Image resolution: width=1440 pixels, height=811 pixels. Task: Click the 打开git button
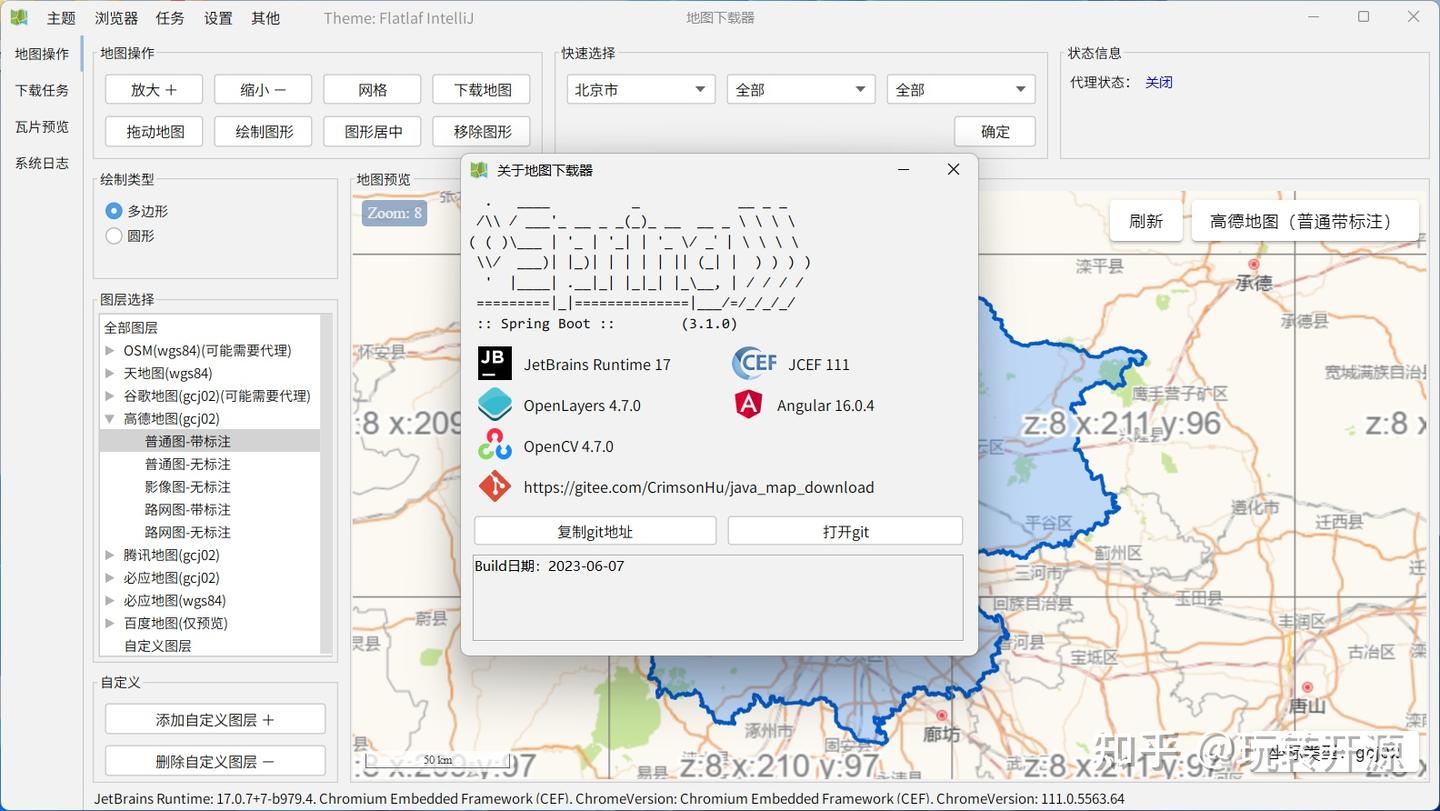(845, 531)
